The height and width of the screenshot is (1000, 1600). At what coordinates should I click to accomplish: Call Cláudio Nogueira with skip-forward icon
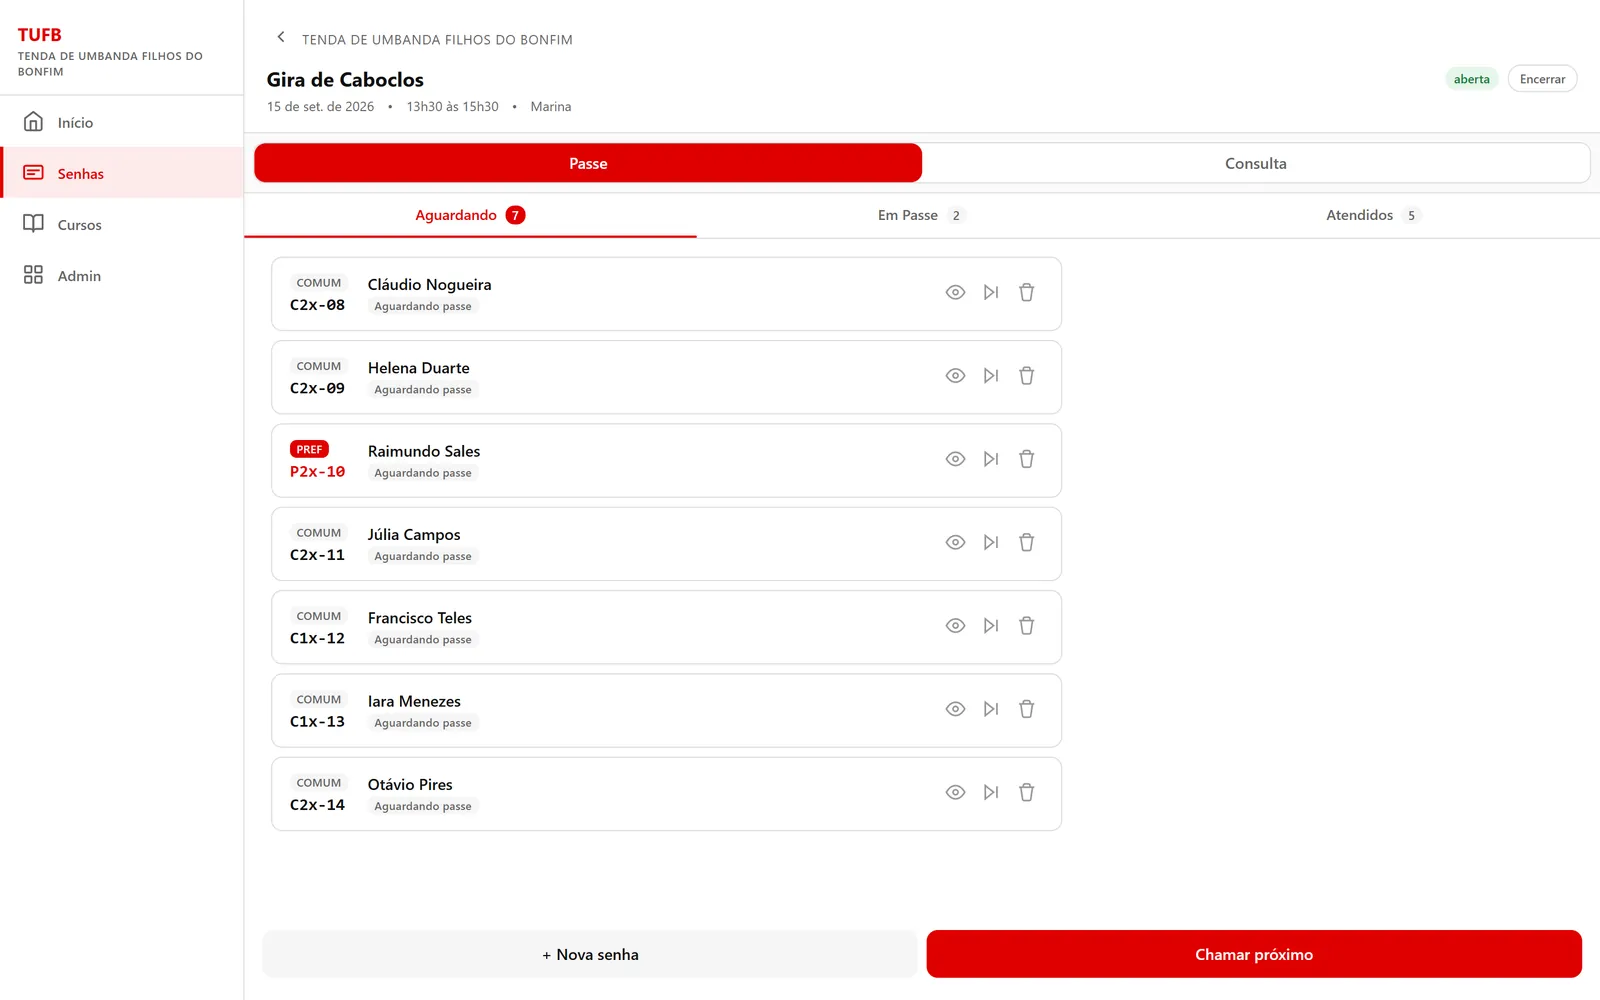tap(991, 293)
